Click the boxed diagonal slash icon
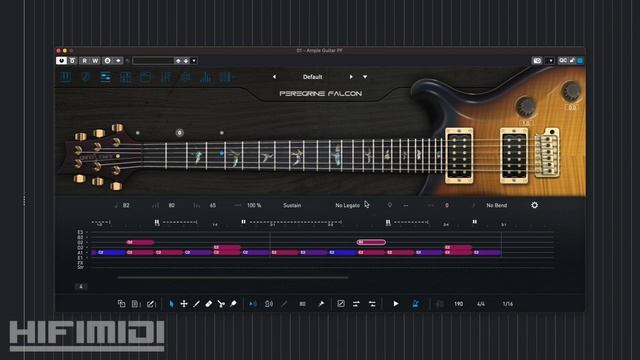 click(341, 304)
